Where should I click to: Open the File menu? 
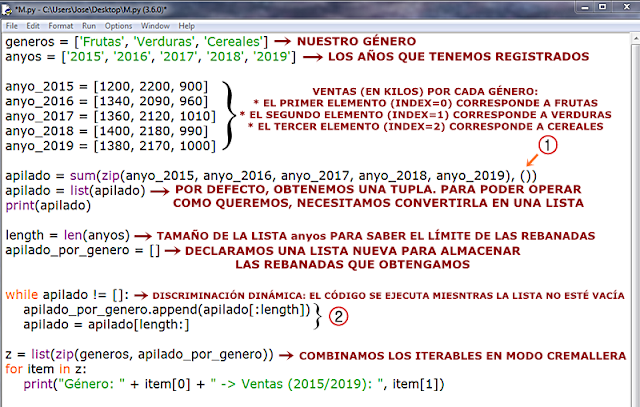(x=11, y=26)
